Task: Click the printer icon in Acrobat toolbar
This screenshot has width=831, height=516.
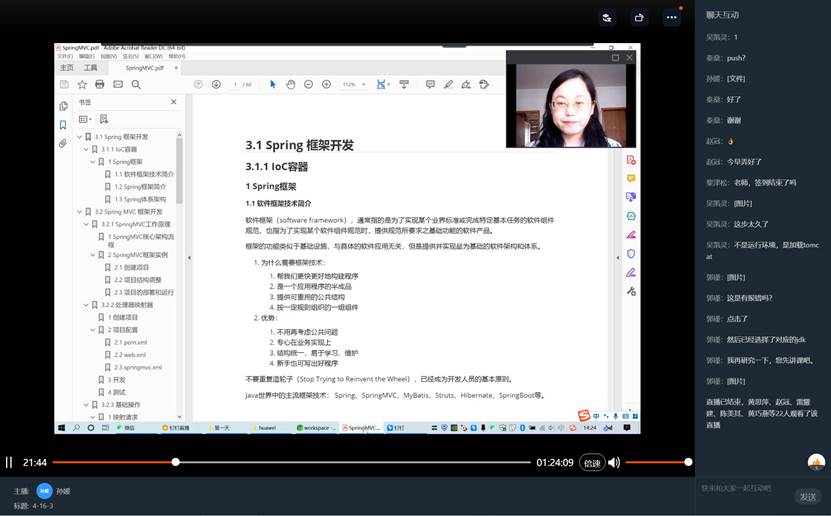Action: (x=100, y=84)
